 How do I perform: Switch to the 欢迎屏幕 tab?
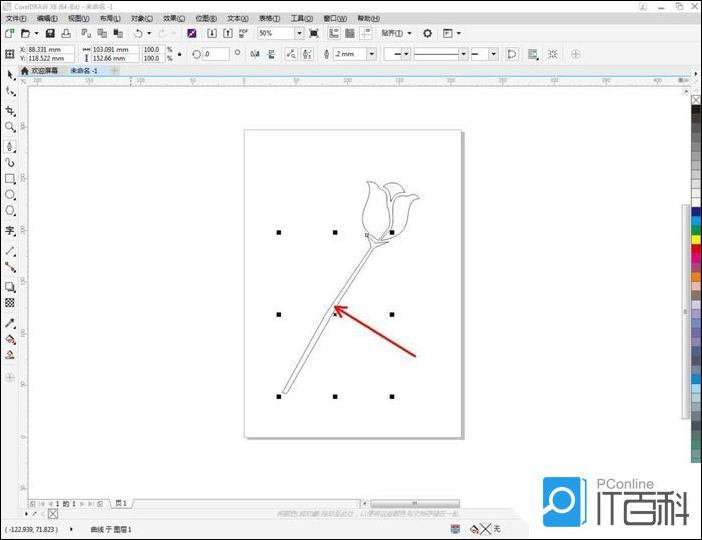click(44, 71)
